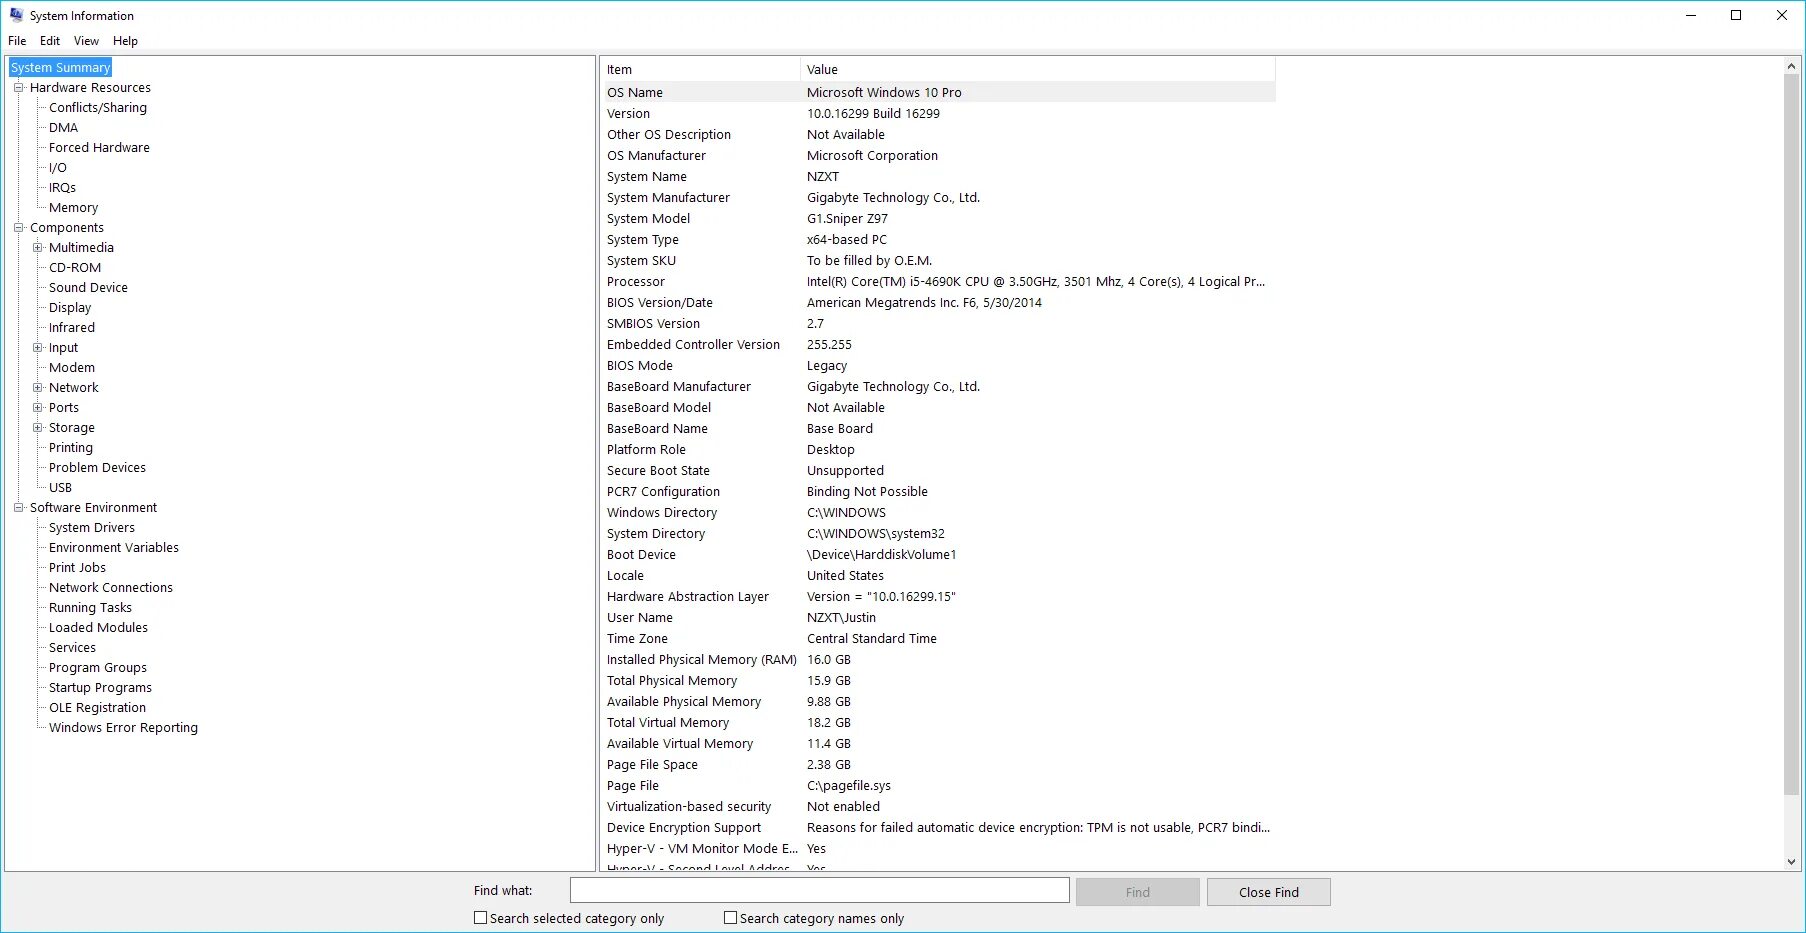
Task: Select Services tree item
Action: (x=72, y=647)
